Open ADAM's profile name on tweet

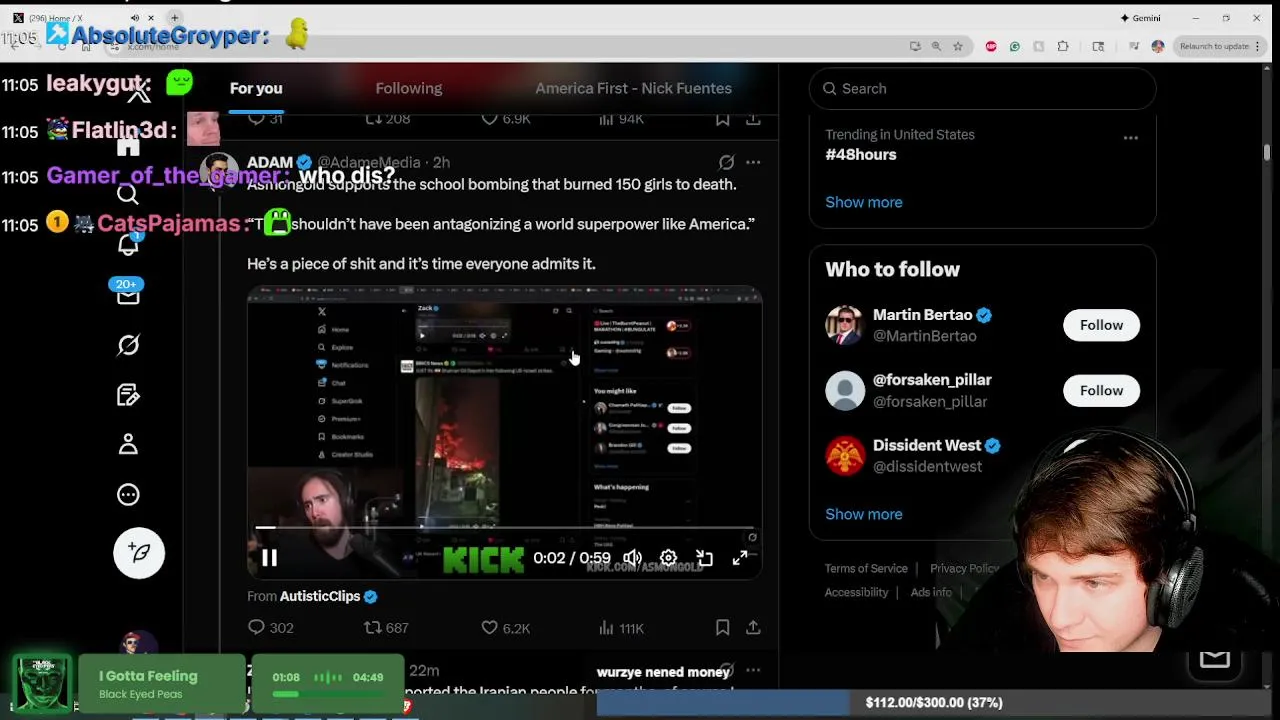coord(270,162)
